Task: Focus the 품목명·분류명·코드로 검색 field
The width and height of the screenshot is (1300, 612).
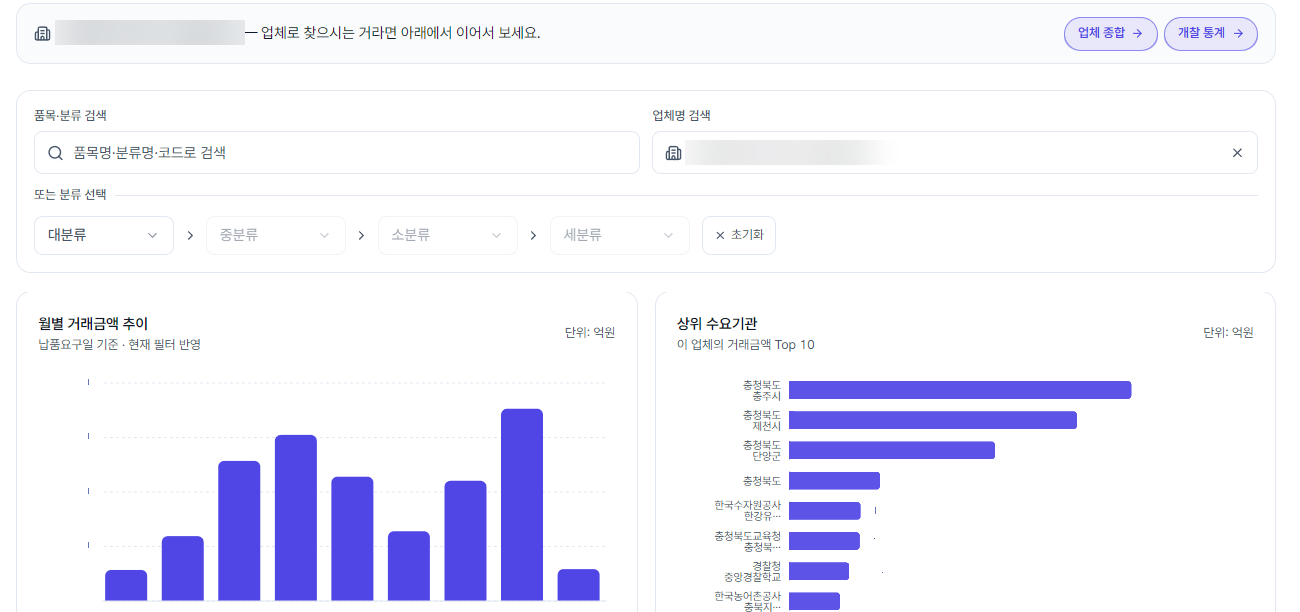Action: tap(336, 153)
